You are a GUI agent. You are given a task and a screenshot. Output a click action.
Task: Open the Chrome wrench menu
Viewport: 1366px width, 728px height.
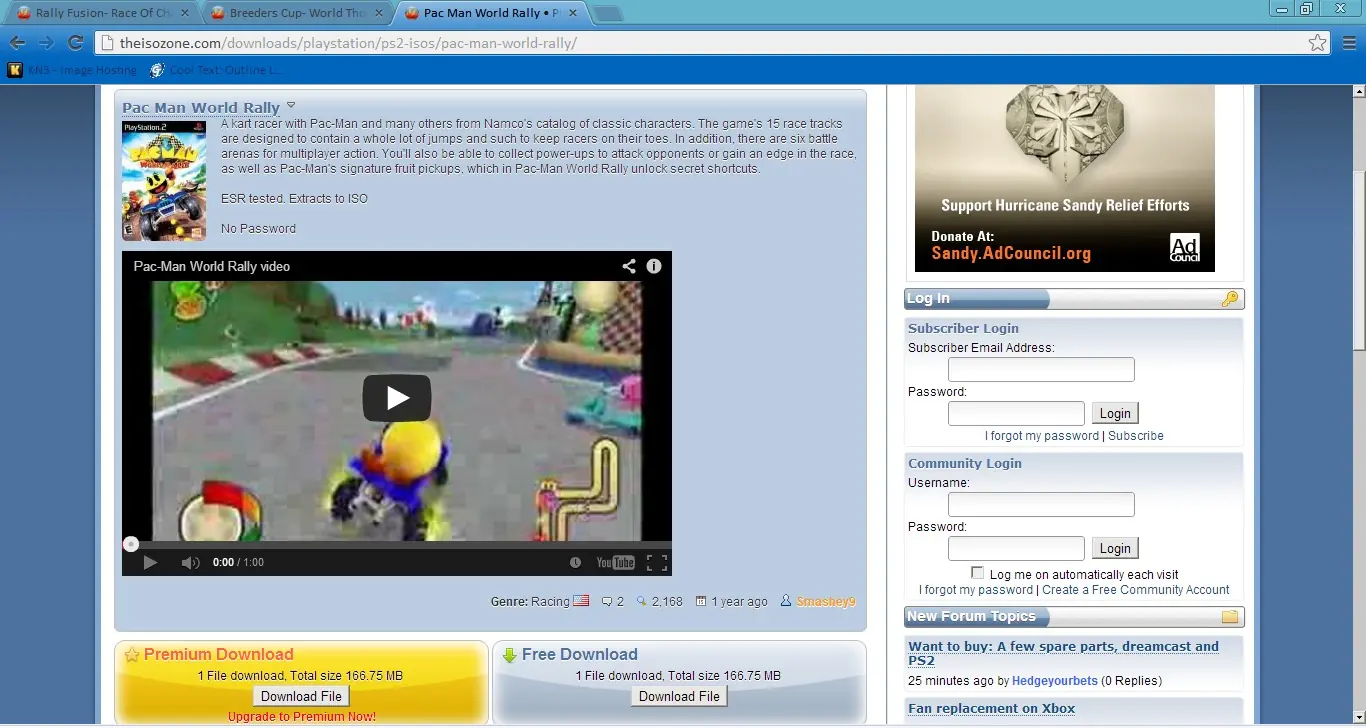[x=1349, y=43]
